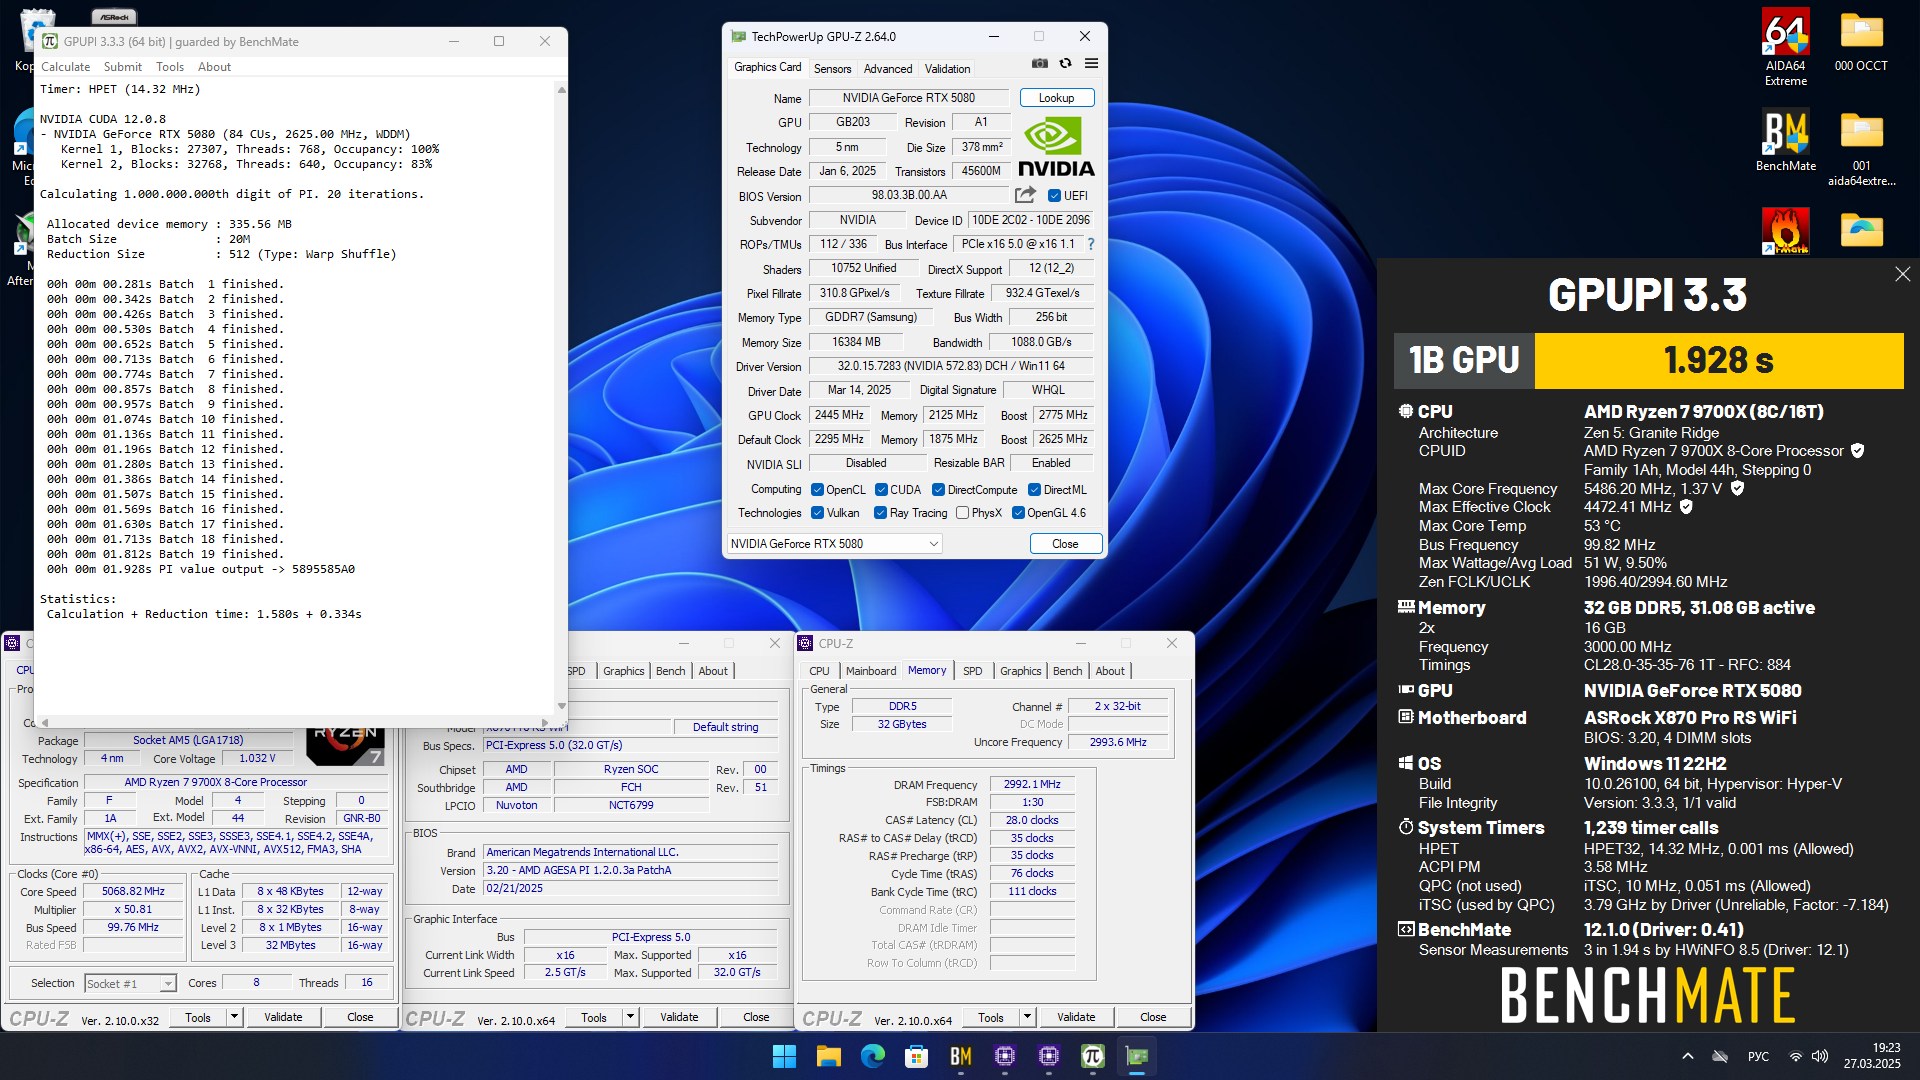The height and width of the screenshot is (1080, 1920).
Task: Open Microsoft Edge from taskbar
Action: click(872, 1056)
